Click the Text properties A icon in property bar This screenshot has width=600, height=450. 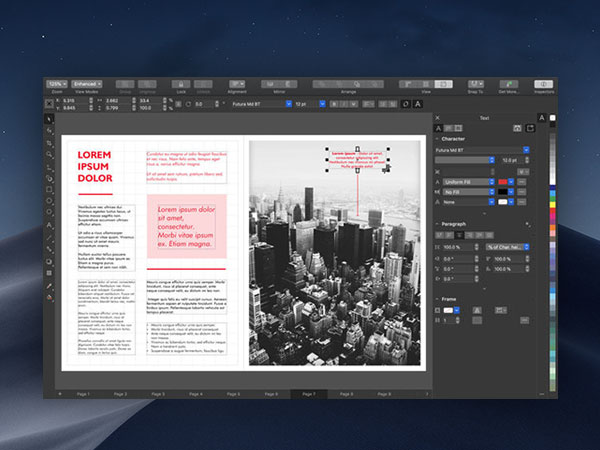418,104
